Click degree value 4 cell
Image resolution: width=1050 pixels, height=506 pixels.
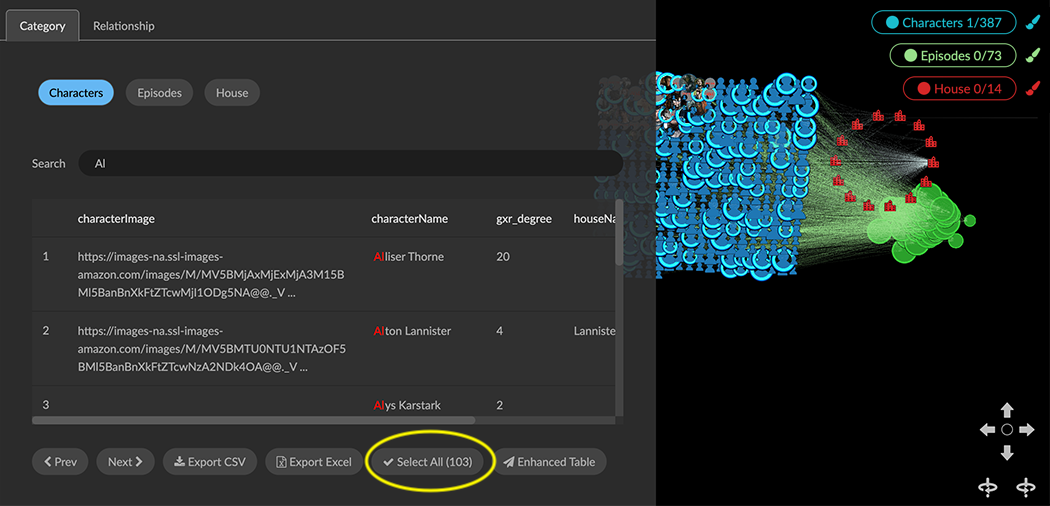(x=500, y=331)
